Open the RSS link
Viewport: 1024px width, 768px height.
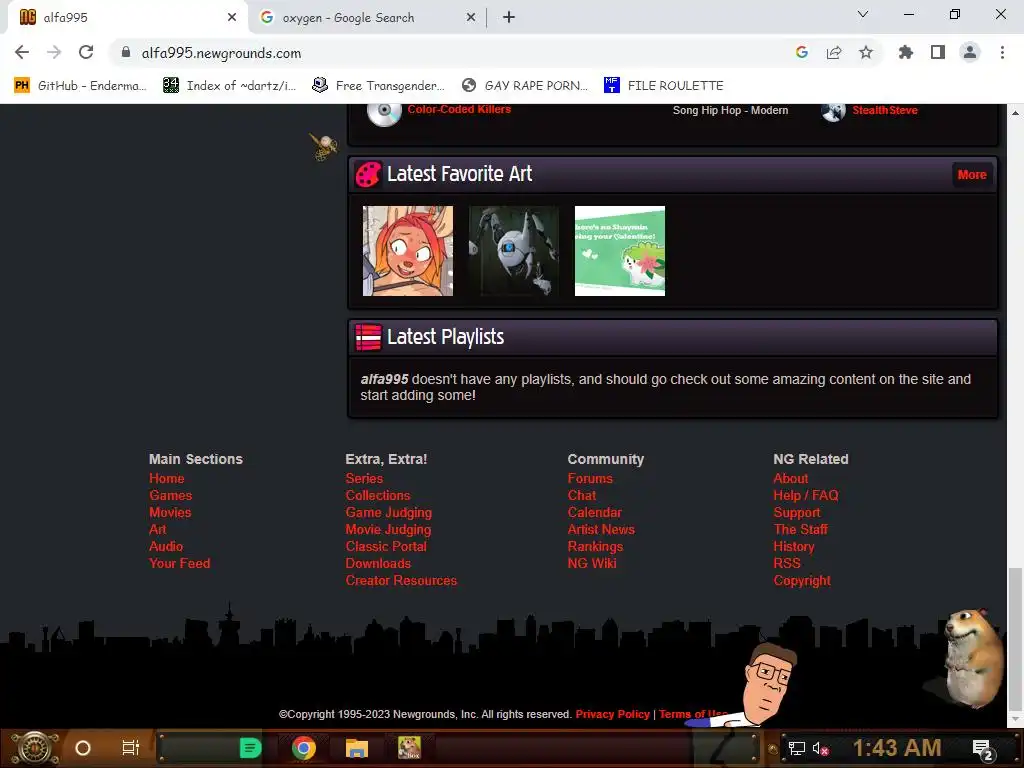pos(787,563)
